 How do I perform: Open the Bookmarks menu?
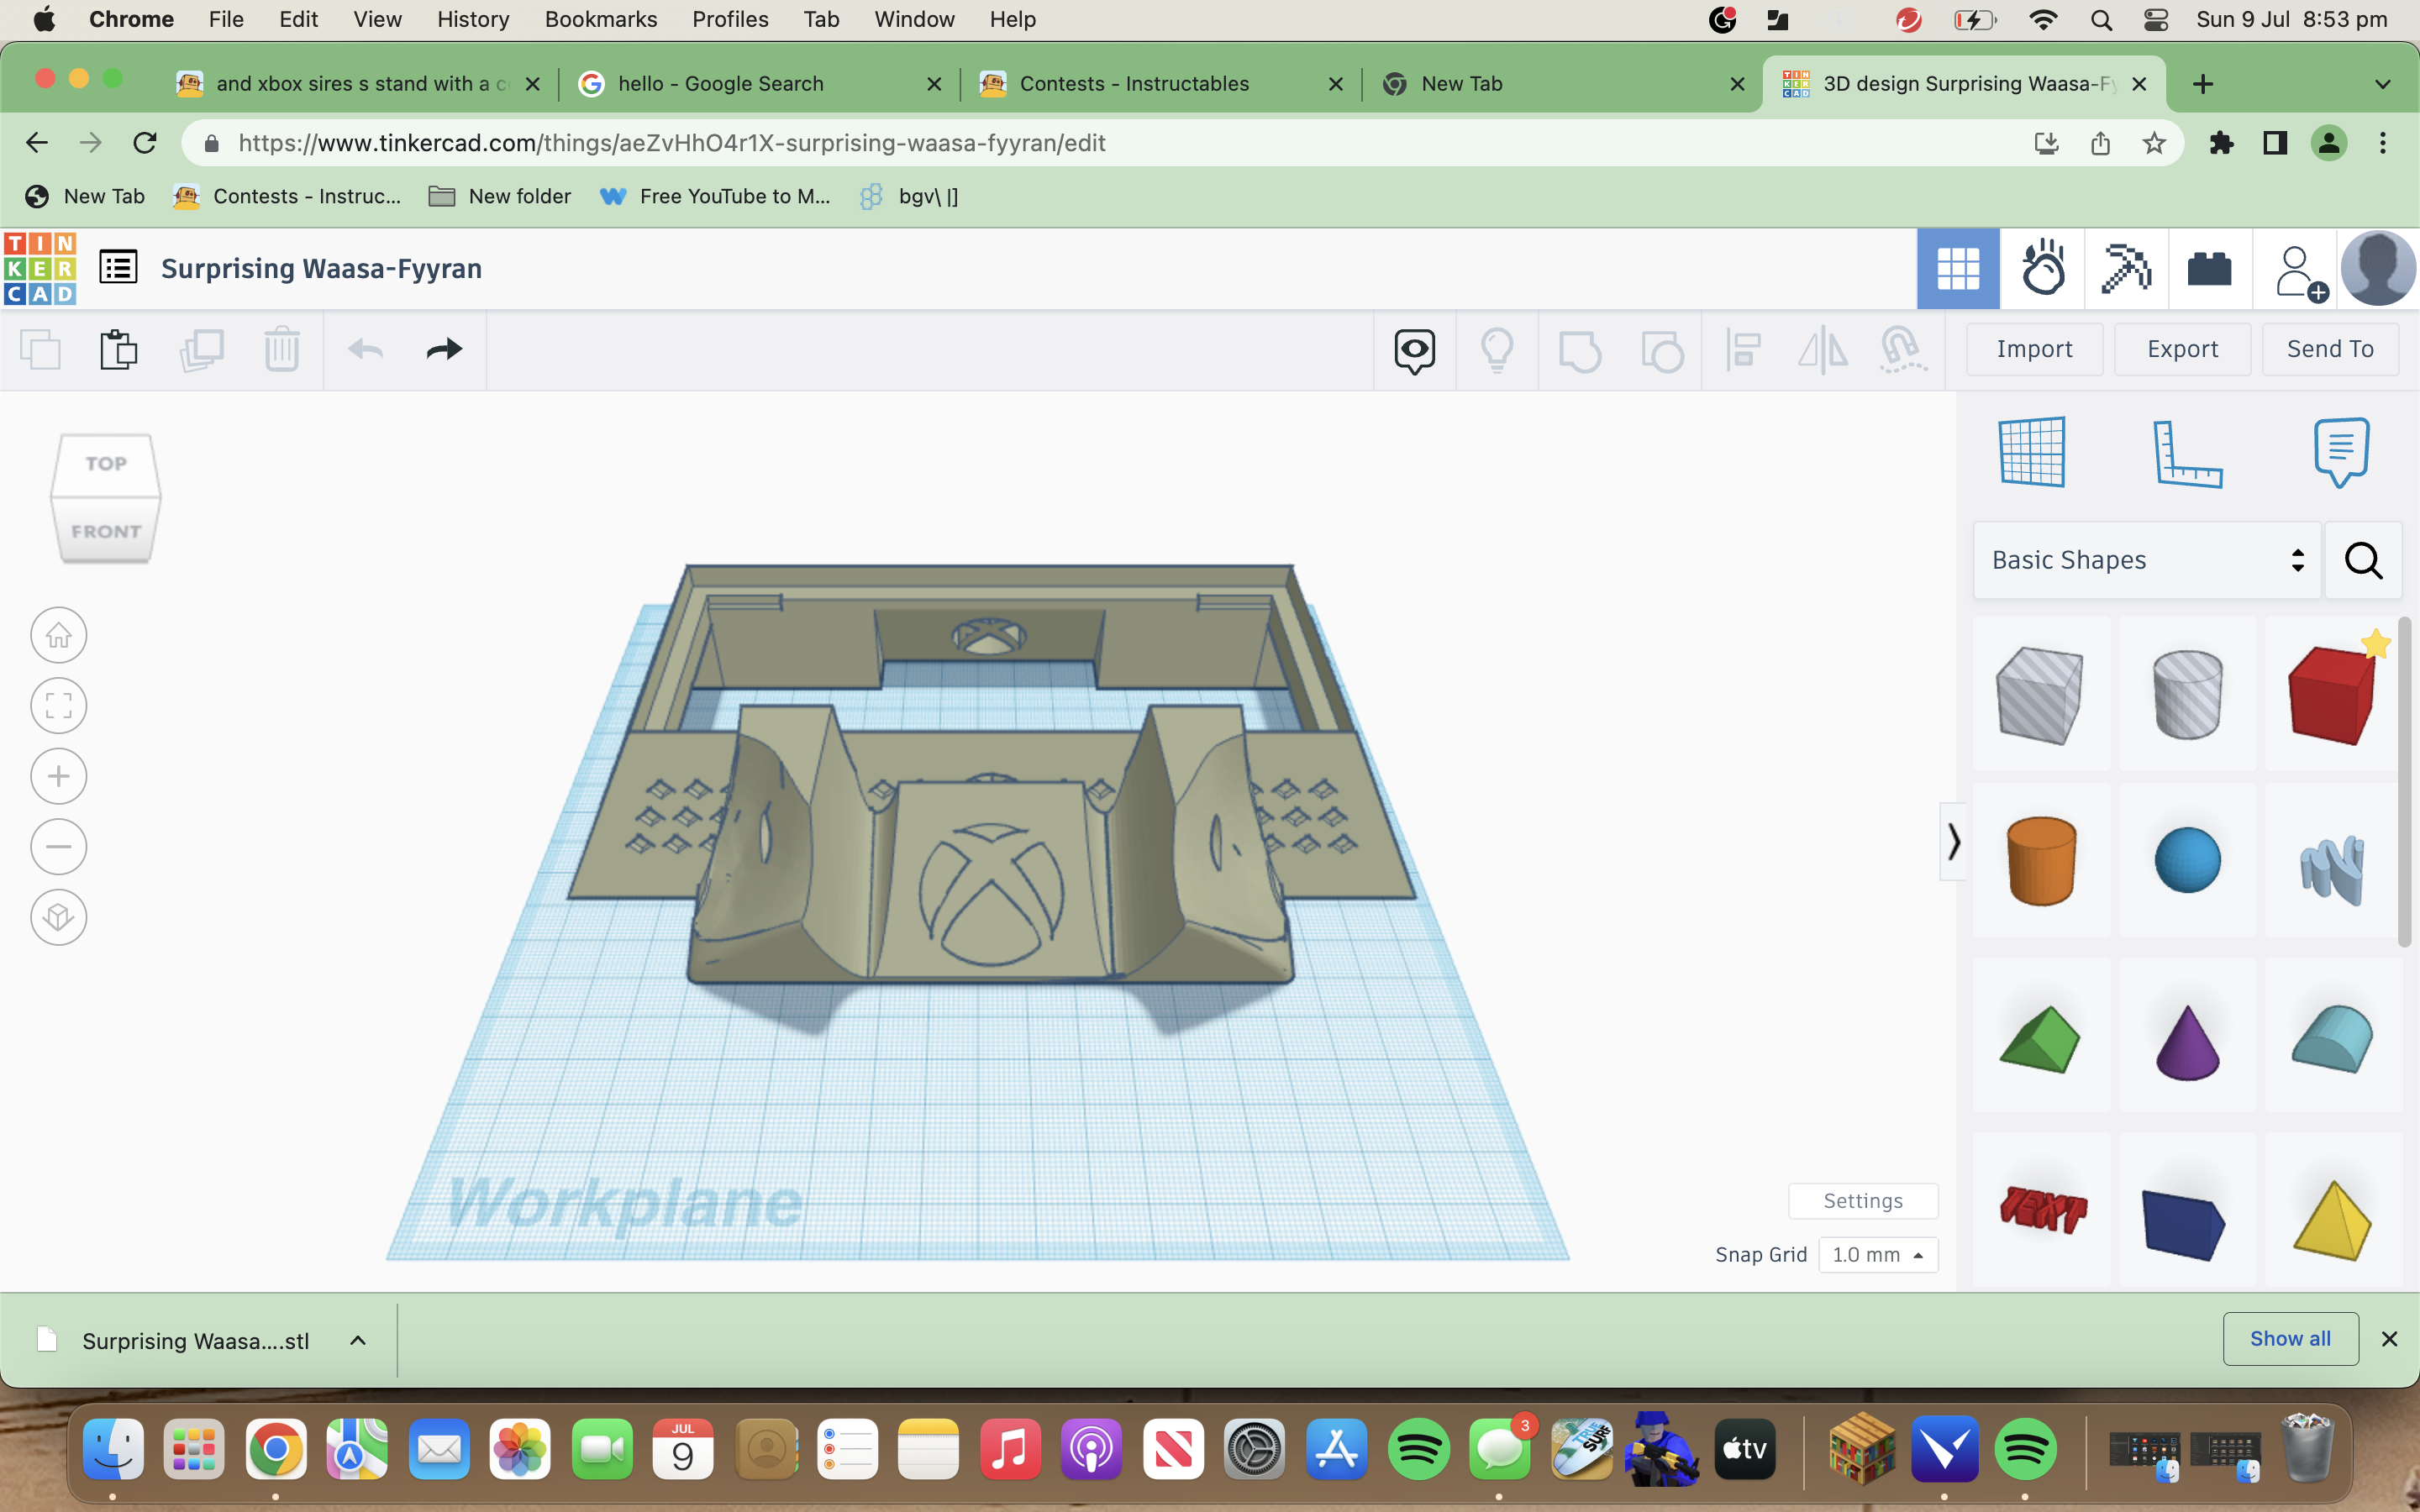[x=601, y=19]
